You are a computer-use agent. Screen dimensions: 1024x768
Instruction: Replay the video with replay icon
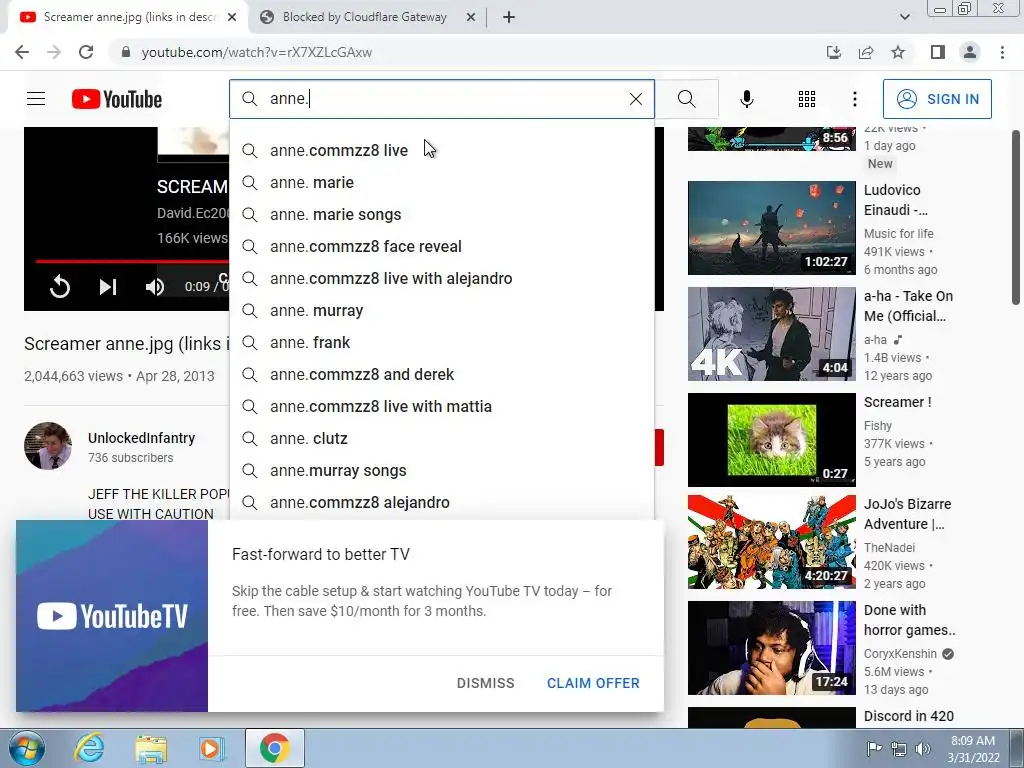[x=59, y=287]
